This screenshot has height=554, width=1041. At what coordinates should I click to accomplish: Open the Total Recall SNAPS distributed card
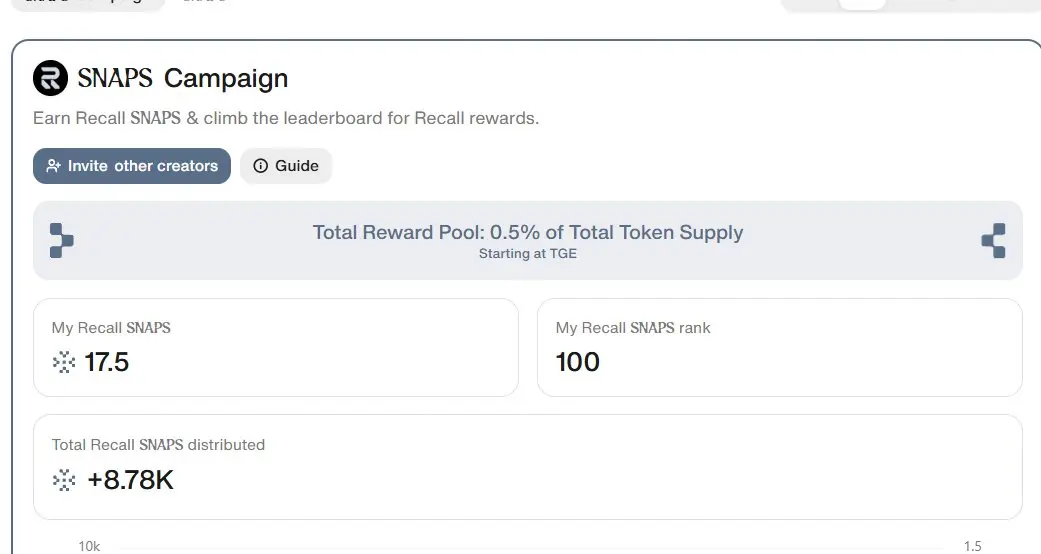click(x=528, y=467)
